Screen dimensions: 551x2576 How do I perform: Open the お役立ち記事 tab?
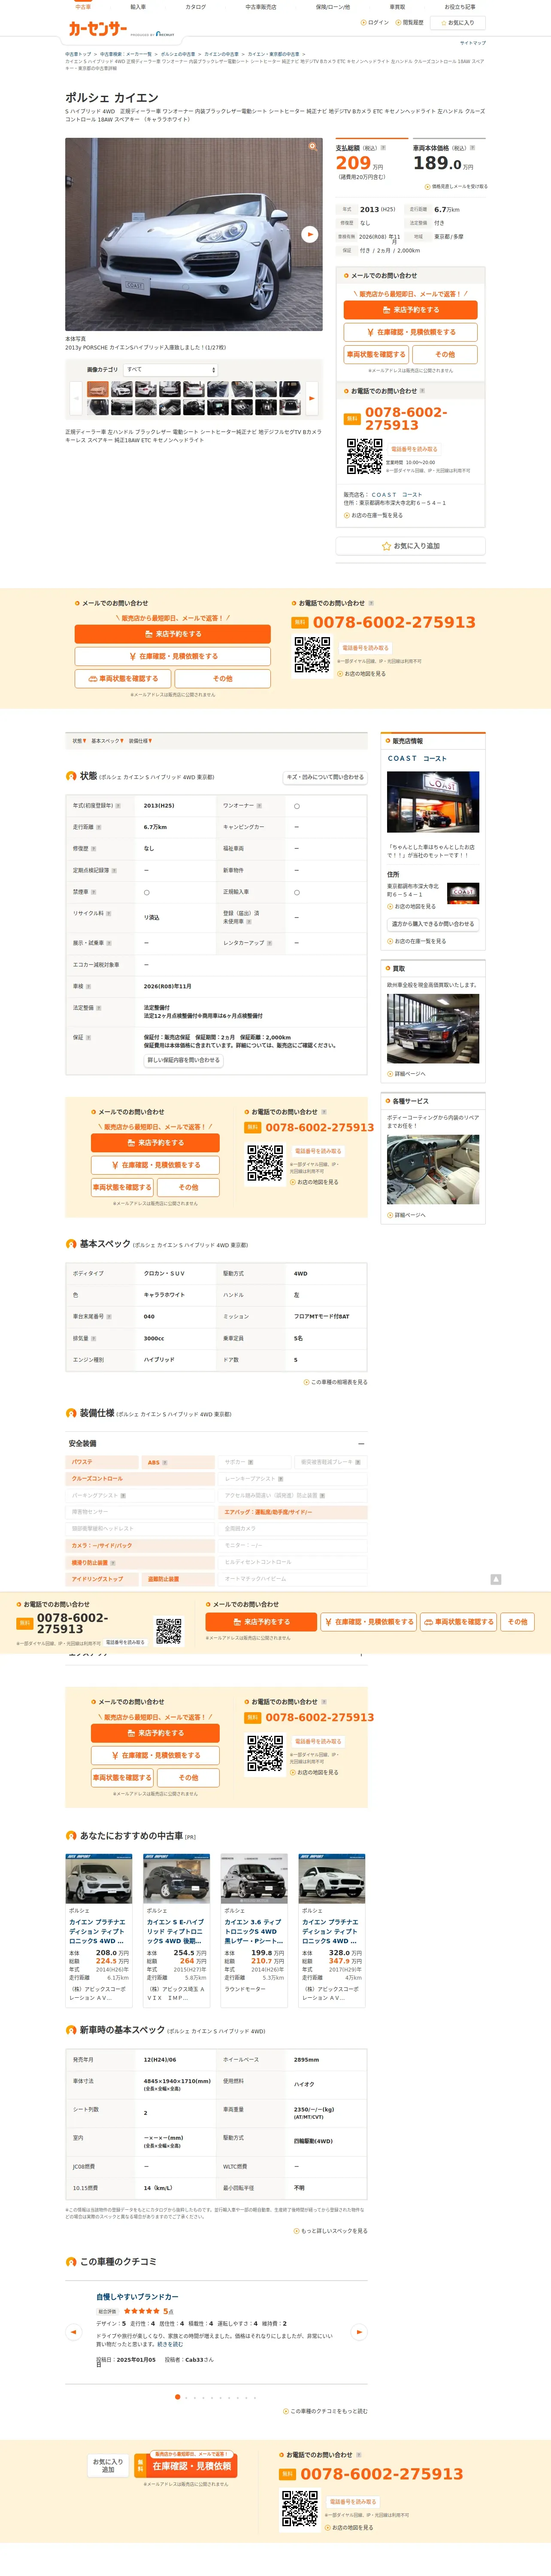click(460, 7)
